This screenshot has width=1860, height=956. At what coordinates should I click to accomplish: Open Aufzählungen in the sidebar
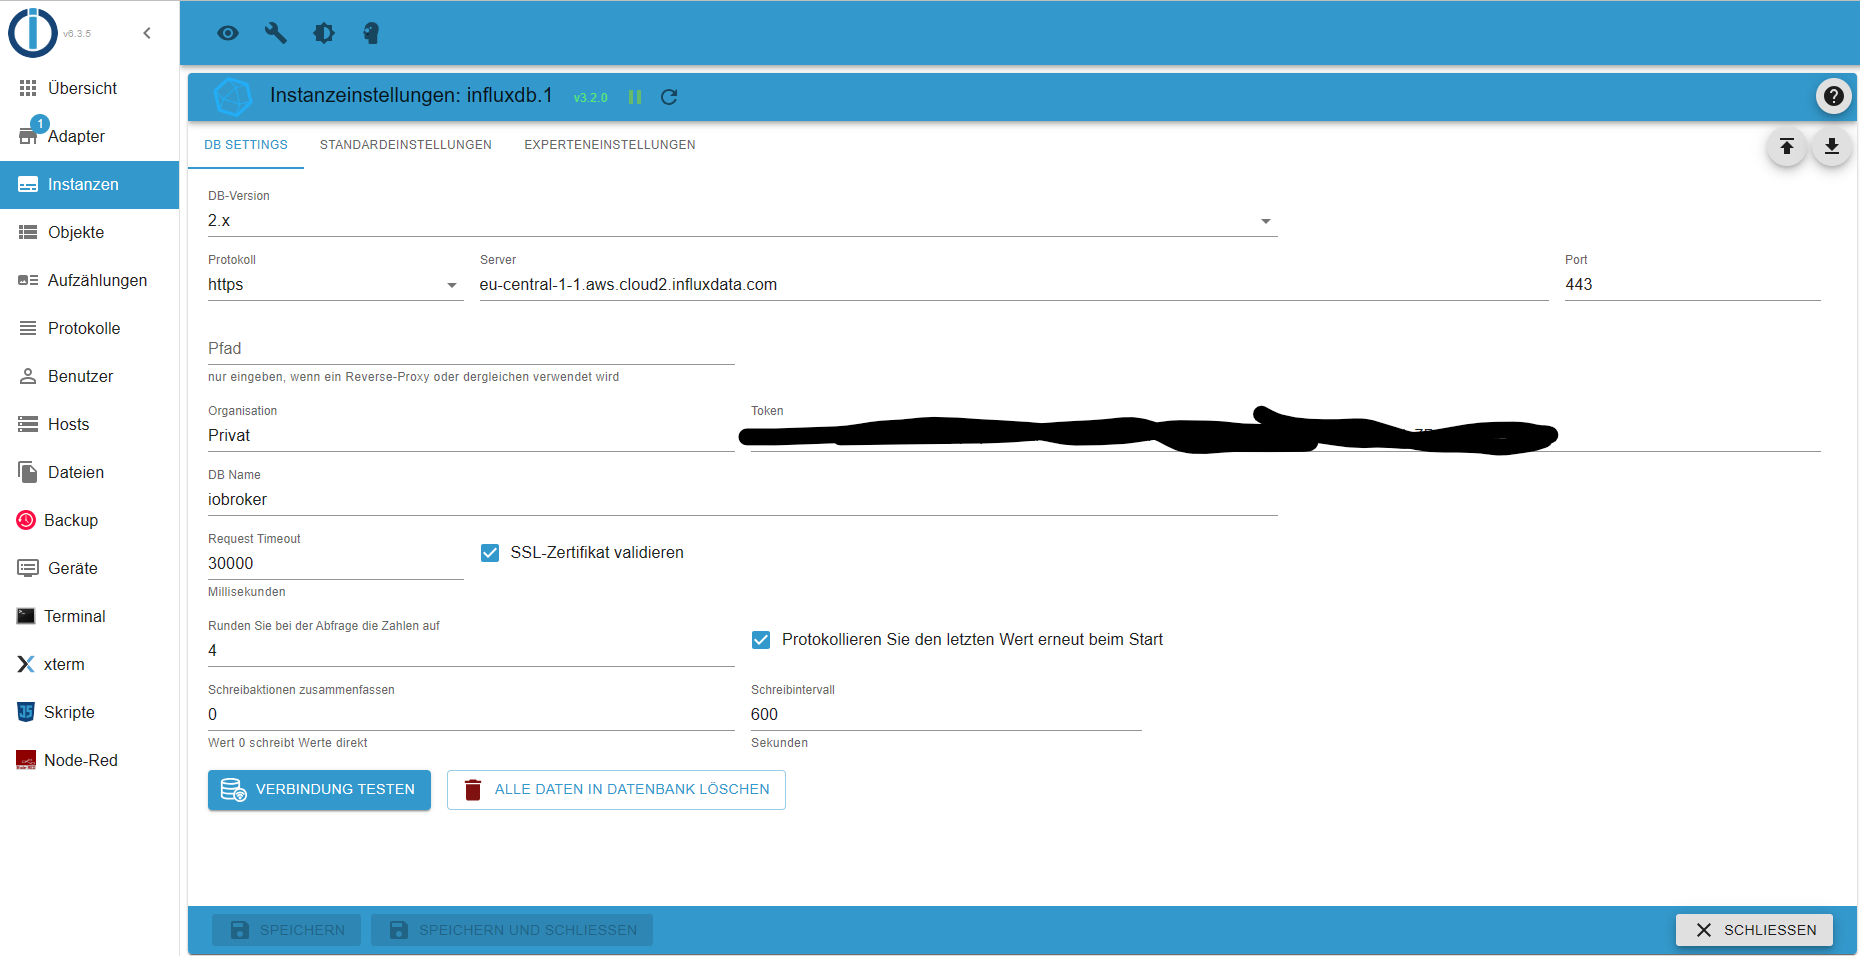pyautogui.click(x=89, y=280)
